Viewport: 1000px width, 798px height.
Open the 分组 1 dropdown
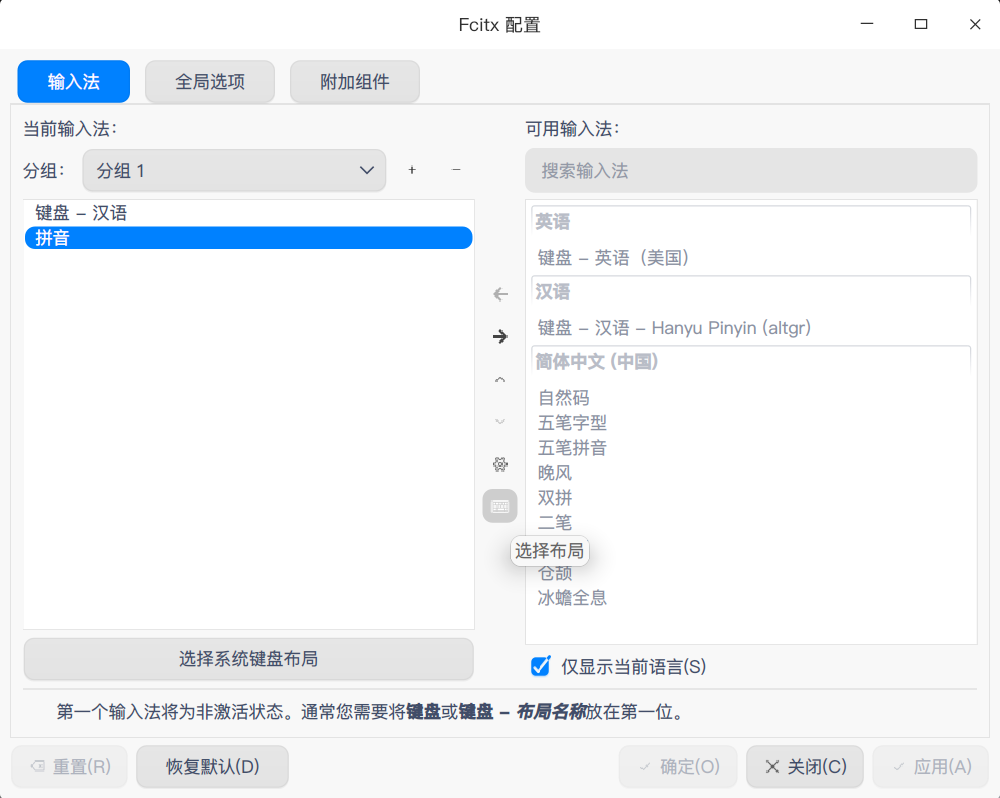click(x=233, y=170)
